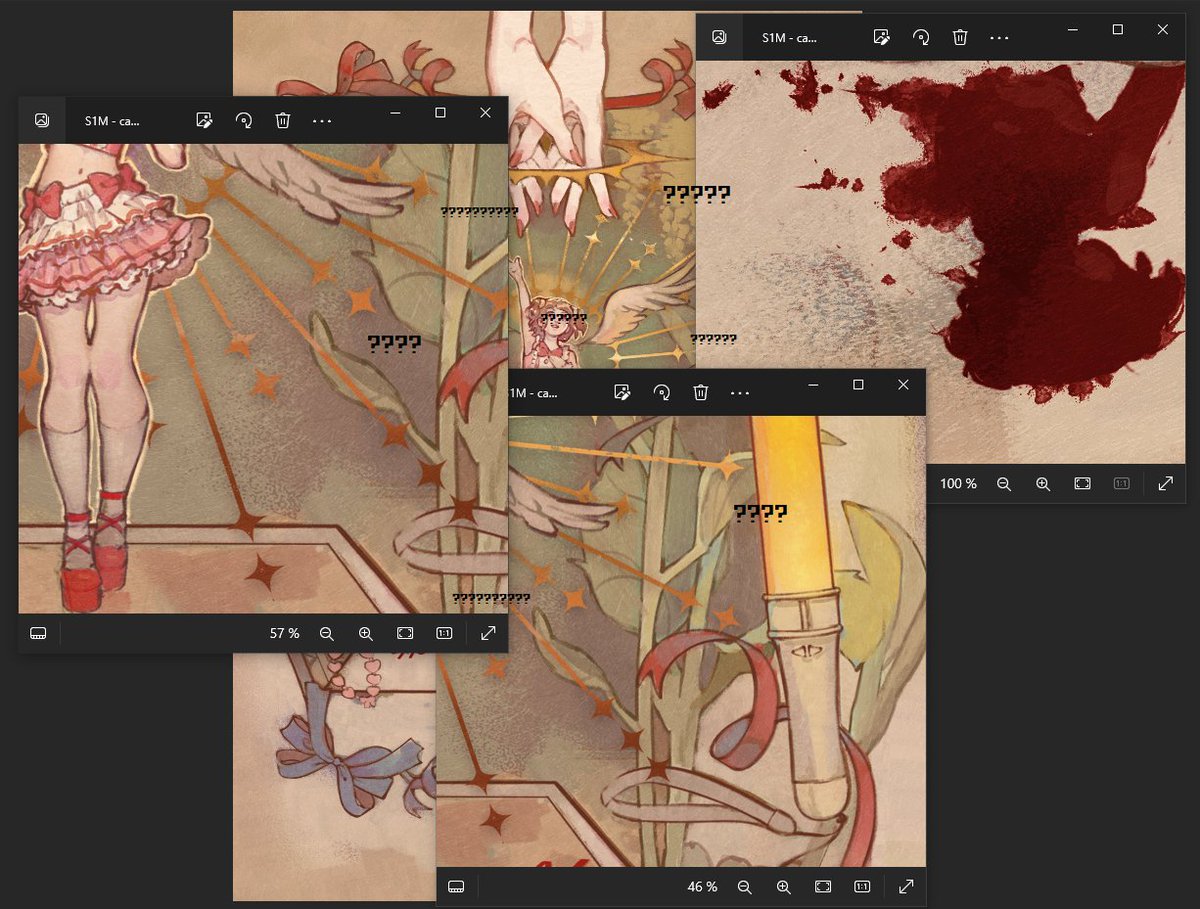Toggle the filmstrip in the 57 % window

[x=39, y=633]
